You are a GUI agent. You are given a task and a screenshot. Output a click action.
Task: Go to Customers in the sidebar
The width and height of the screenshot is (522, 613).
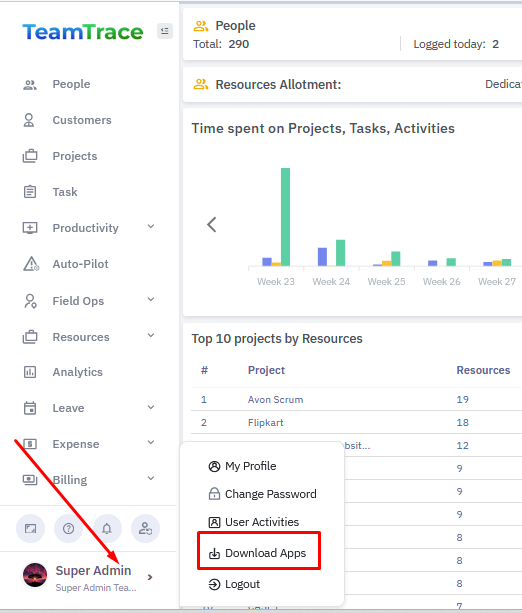pos(82,120)
